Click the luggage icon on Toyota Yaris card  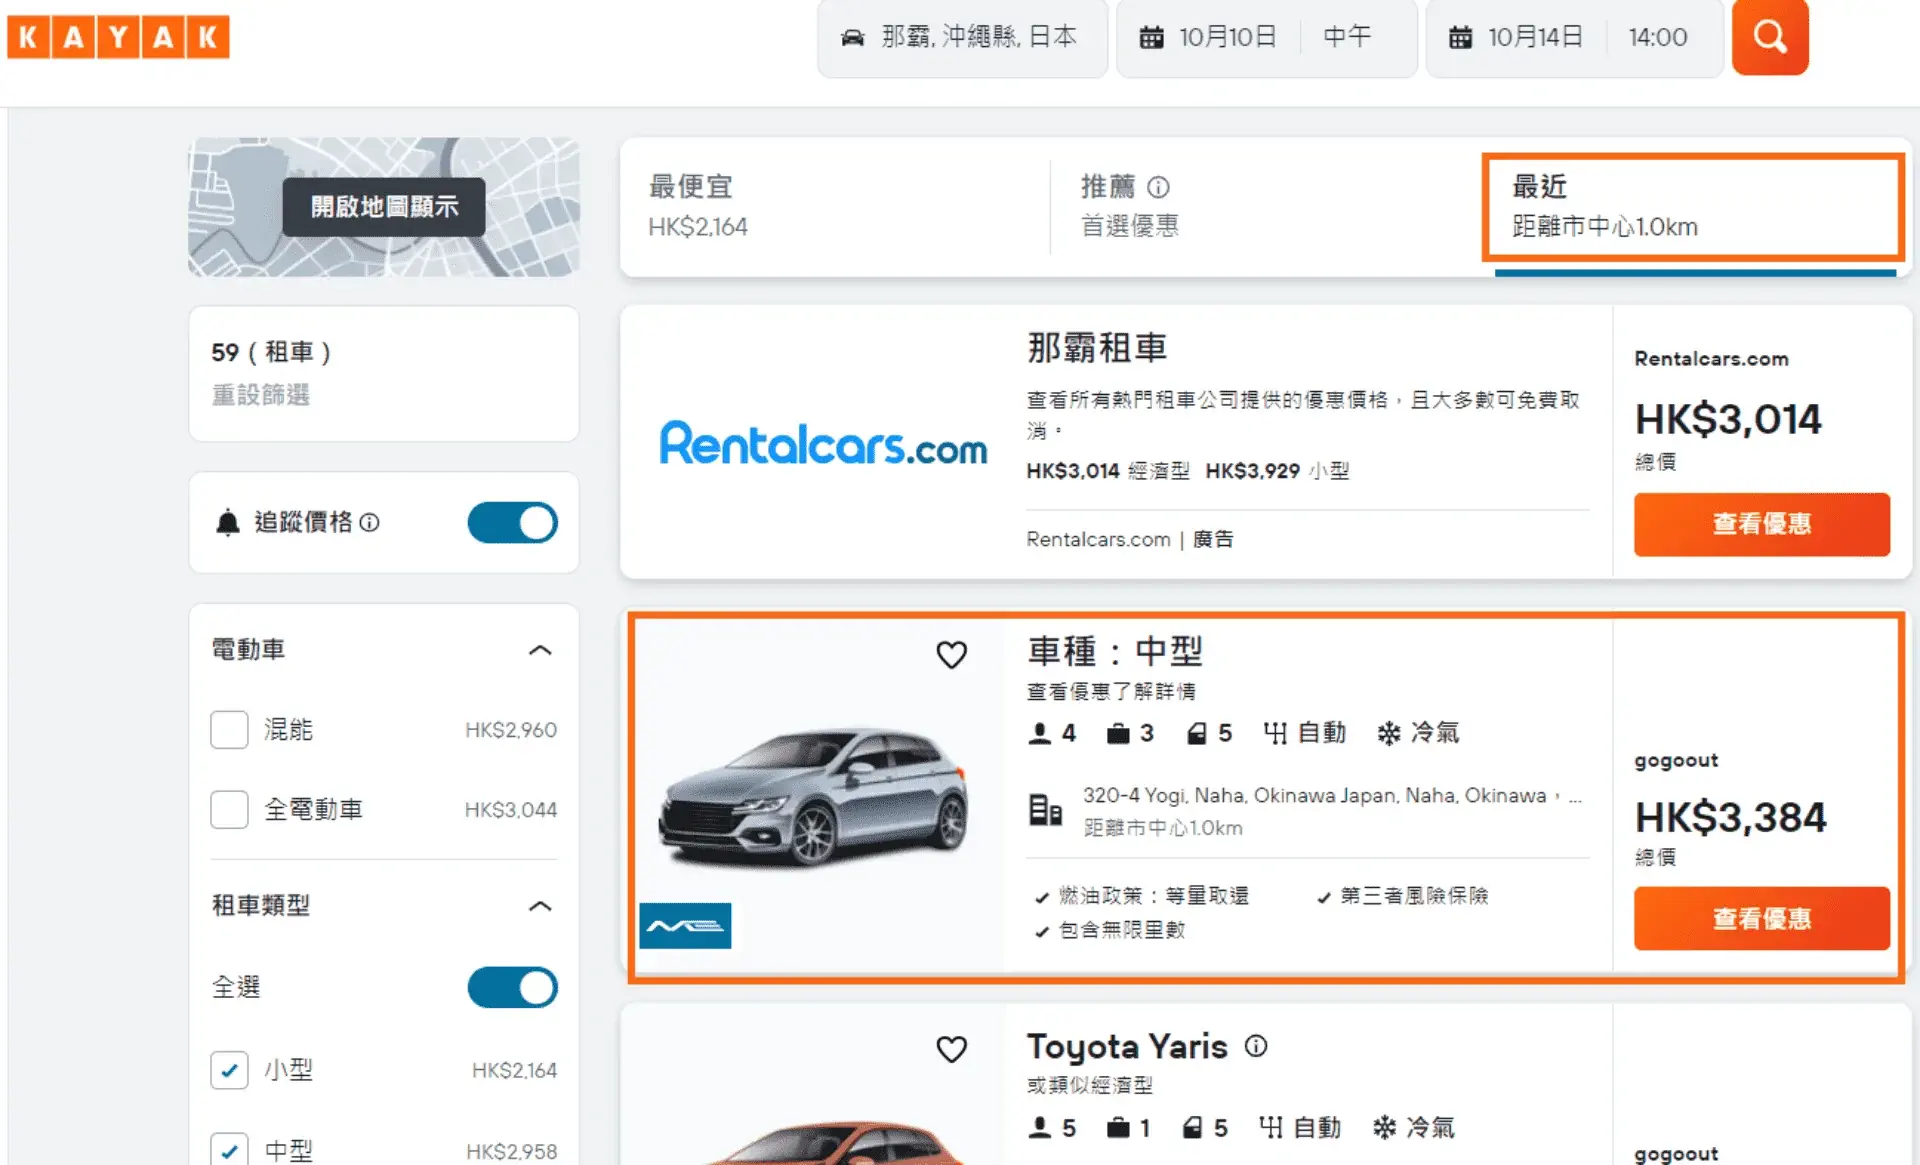click(1118, 1129)
